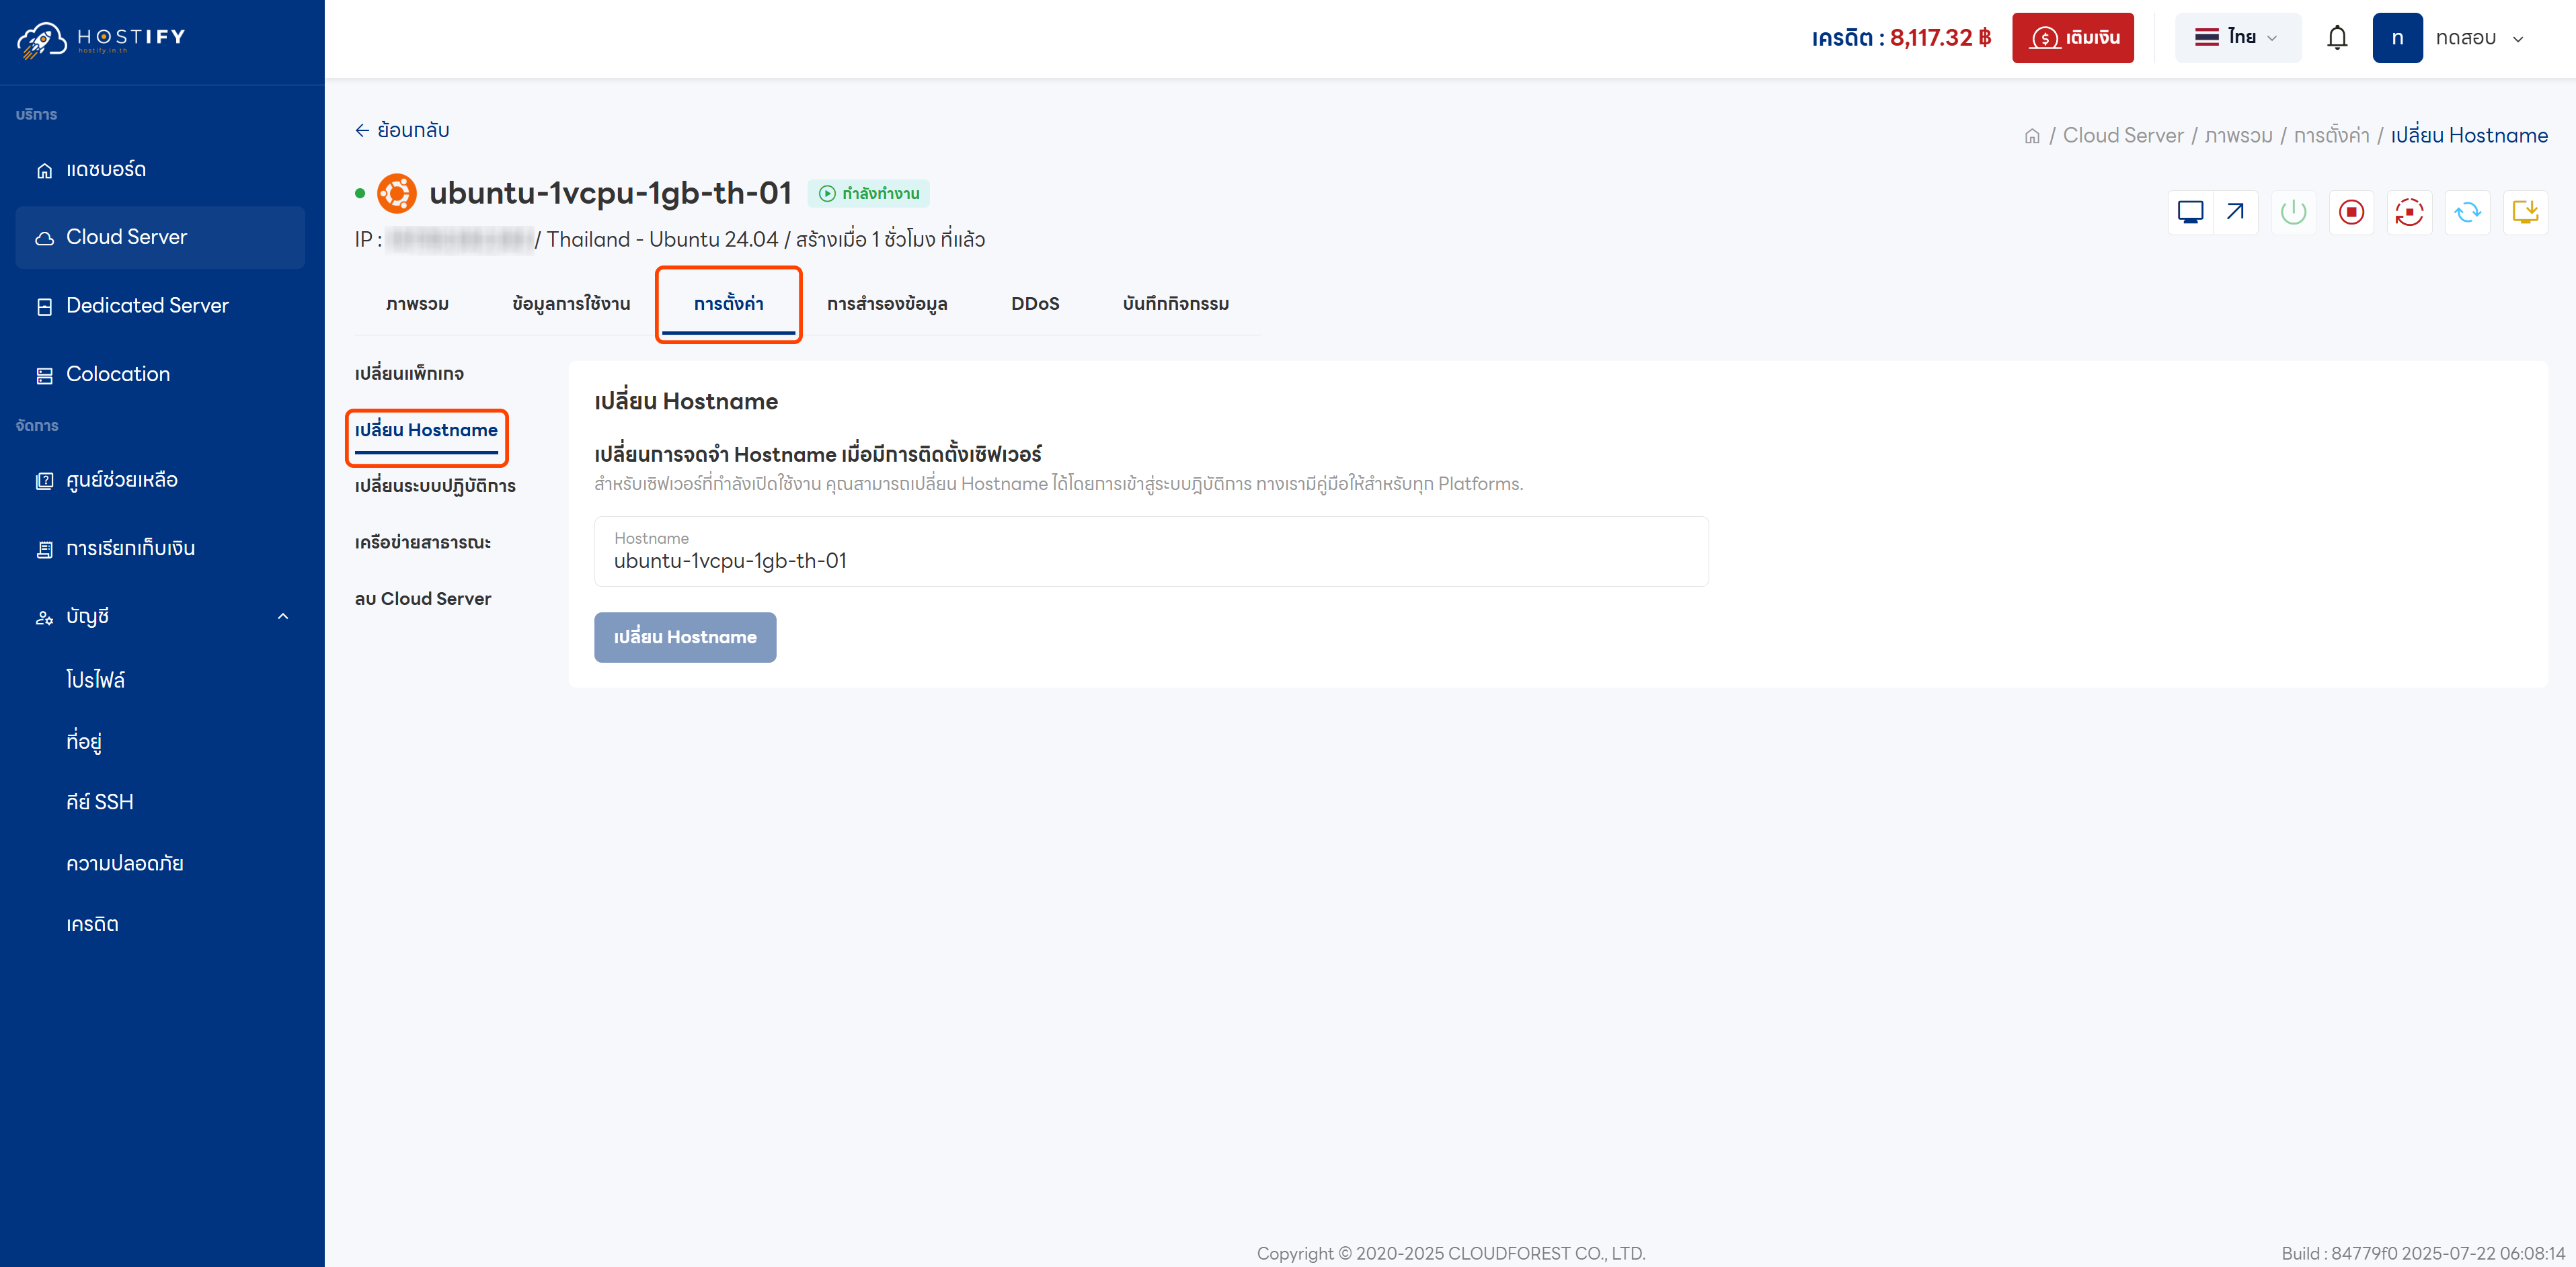Open แดชบอร์ด in the sidebar

[x=160, y=170]
